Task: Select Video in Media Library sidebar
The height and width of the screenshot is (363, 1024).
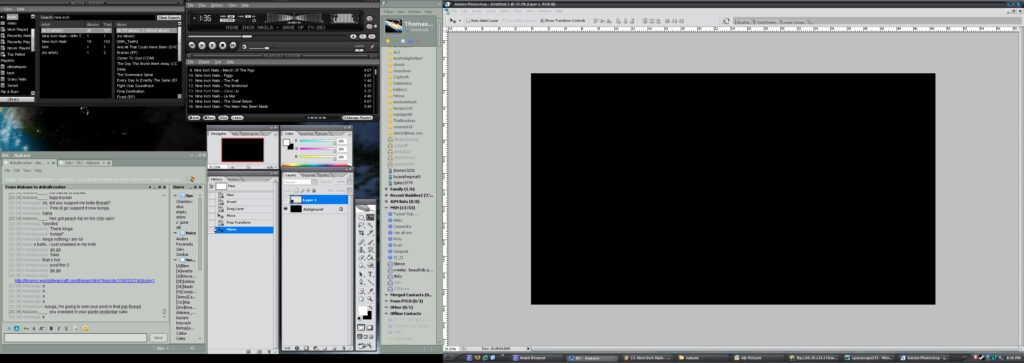Action: tap(12, 23)
